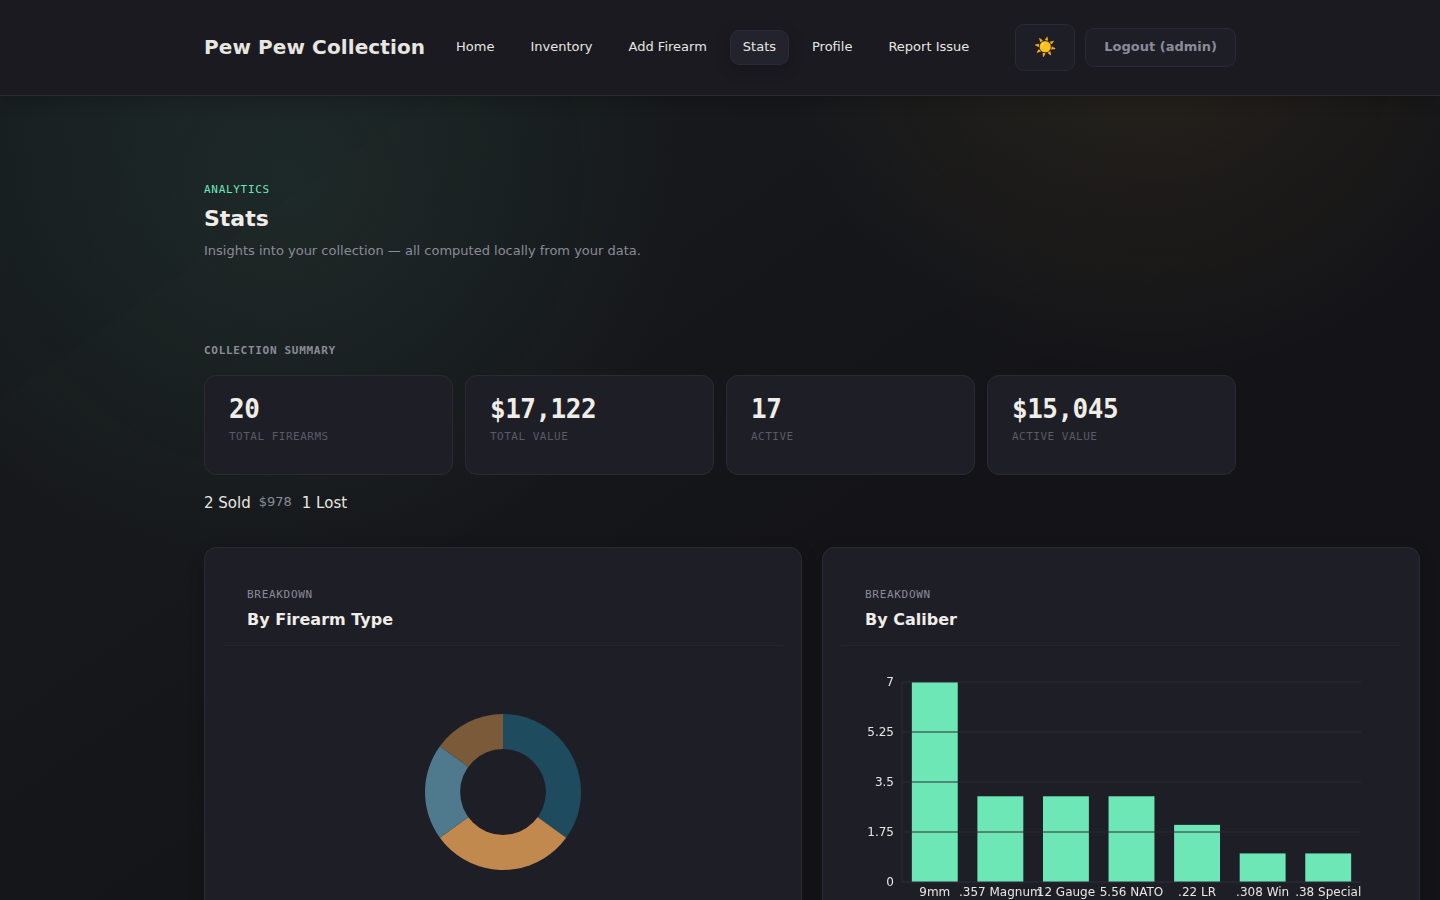Viewport: 1440px width, 900px height.
Task: Click the 'Insights into your collection' subtitle
Action: click(422, 250)
